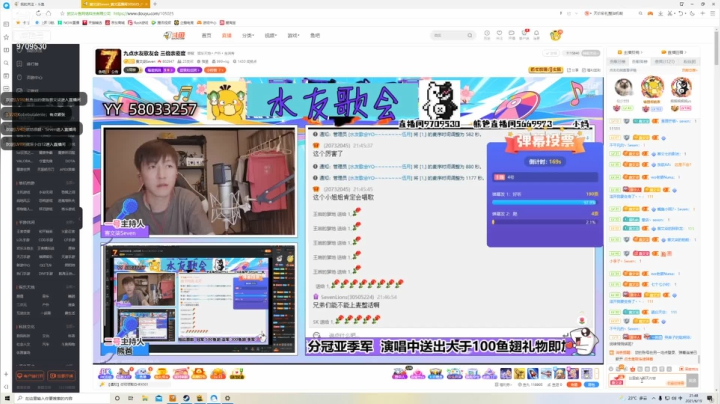The image size is (720, 404).
Task: Click the orange tag under streamer name
Action: [215, 70]
